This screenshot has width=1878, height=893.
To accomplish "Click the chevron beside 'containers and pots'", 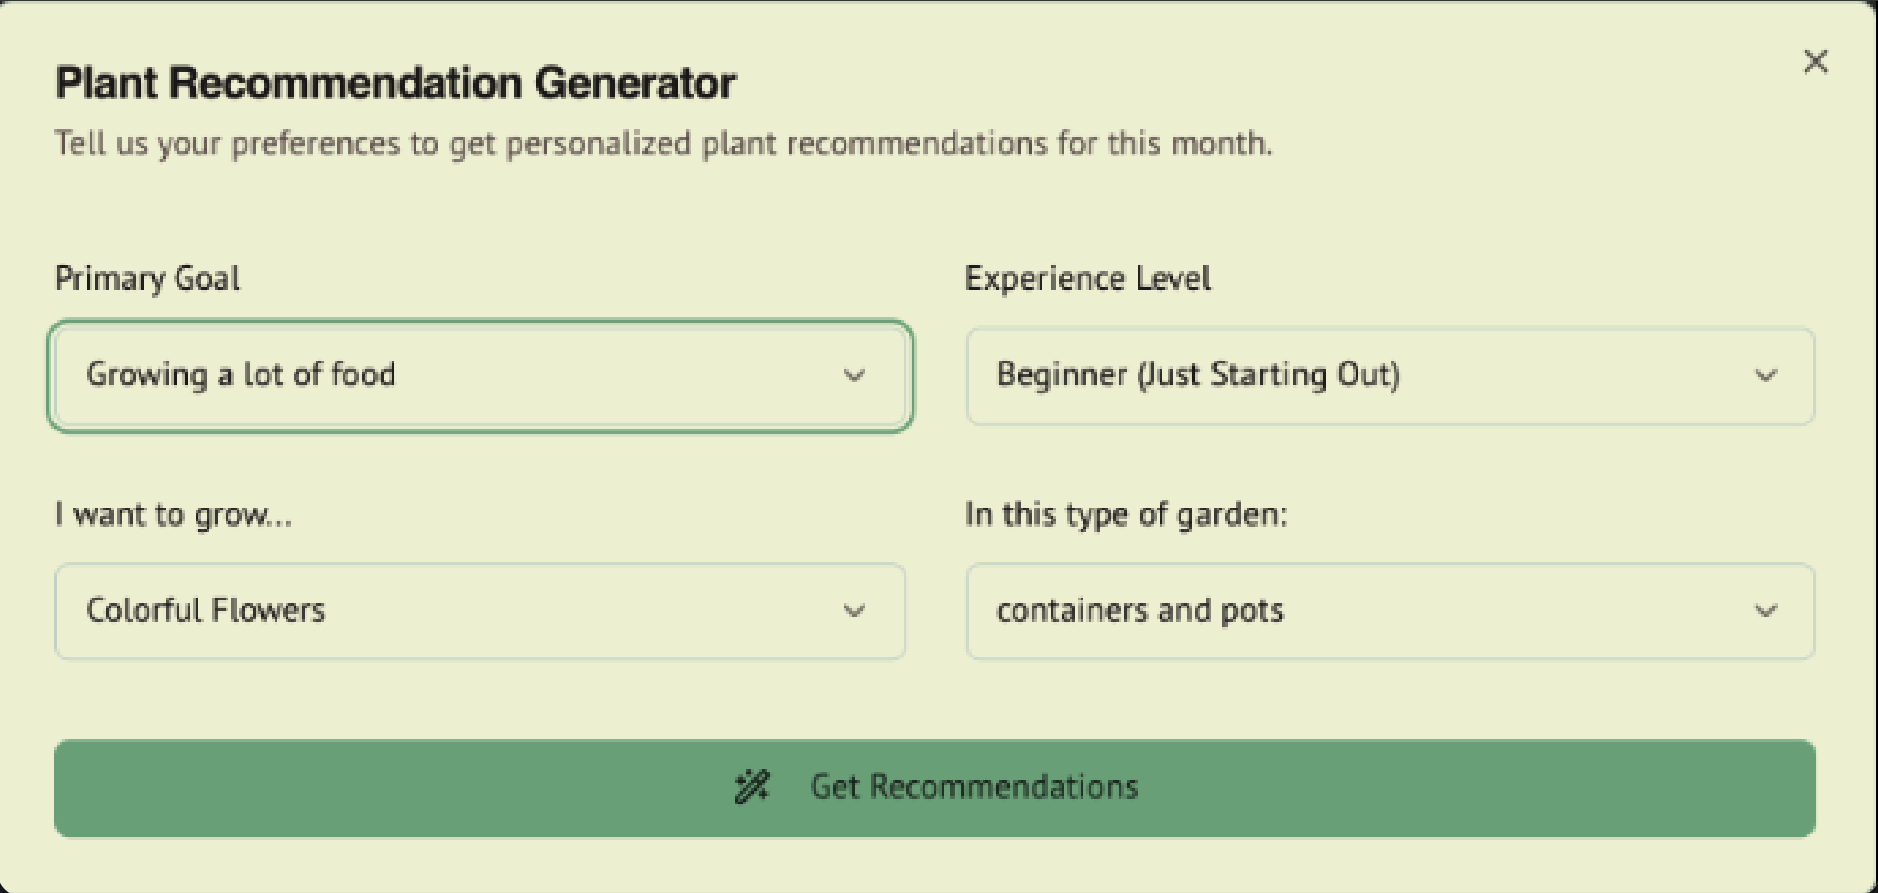I will tap(1766, 611).
